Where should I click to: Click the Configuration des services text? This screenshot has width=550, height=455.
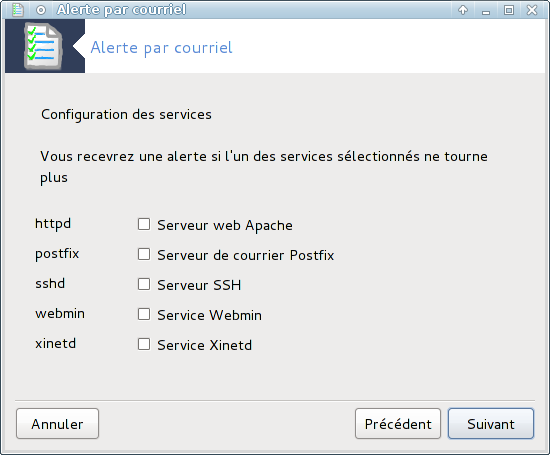(126, 115)
